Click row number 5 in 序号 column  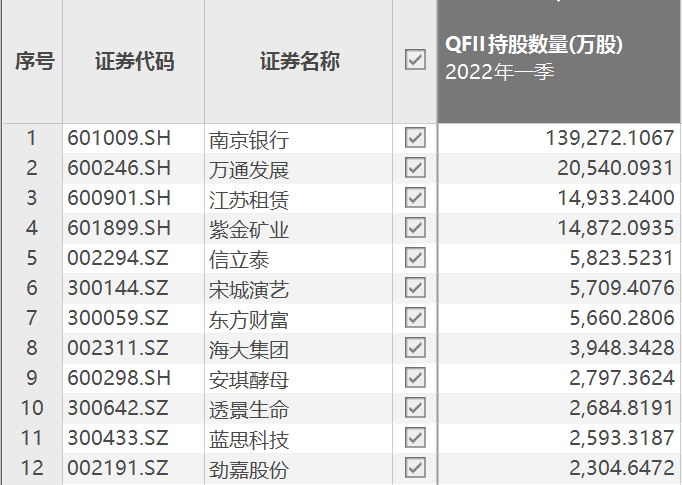(x=31, y=258)
